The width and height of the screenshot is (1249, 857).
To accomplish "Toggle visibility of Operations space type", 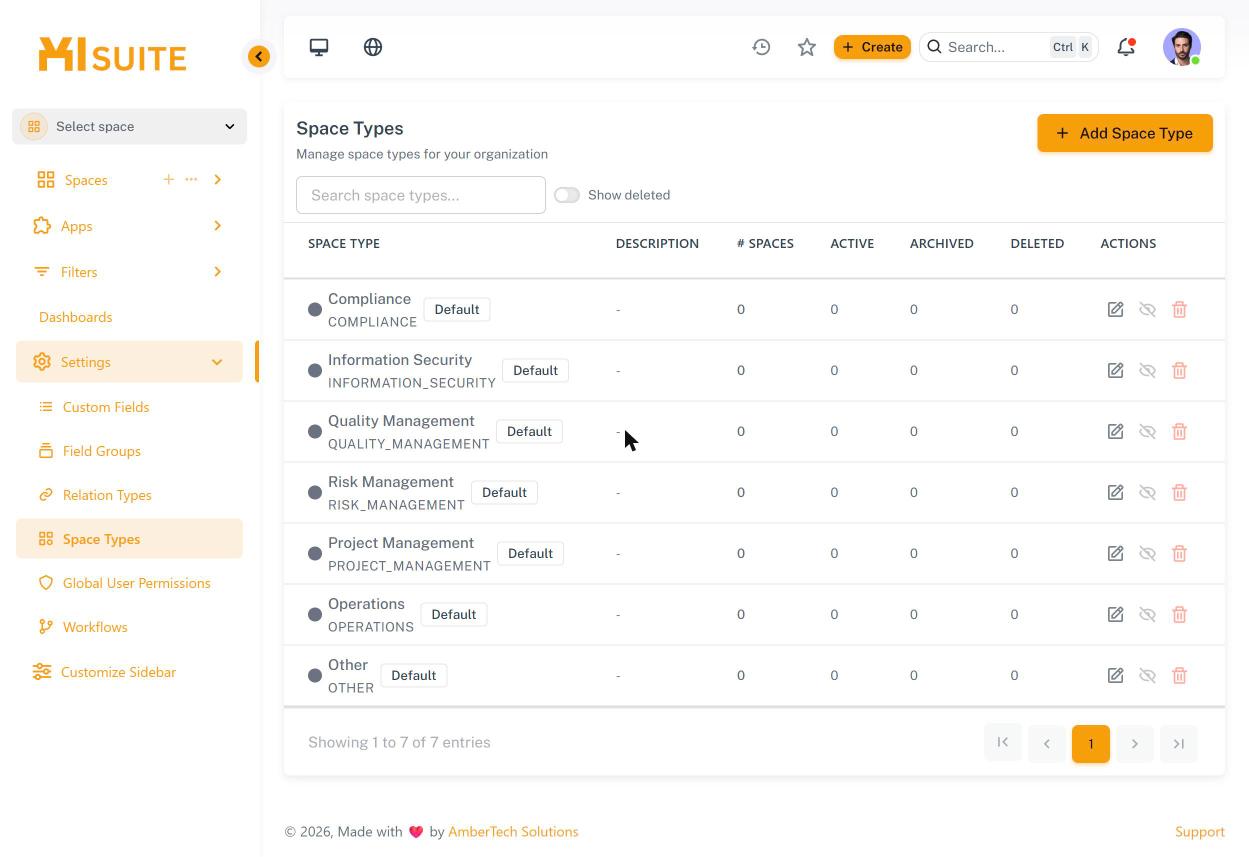I will click(x=1147, y=615).
